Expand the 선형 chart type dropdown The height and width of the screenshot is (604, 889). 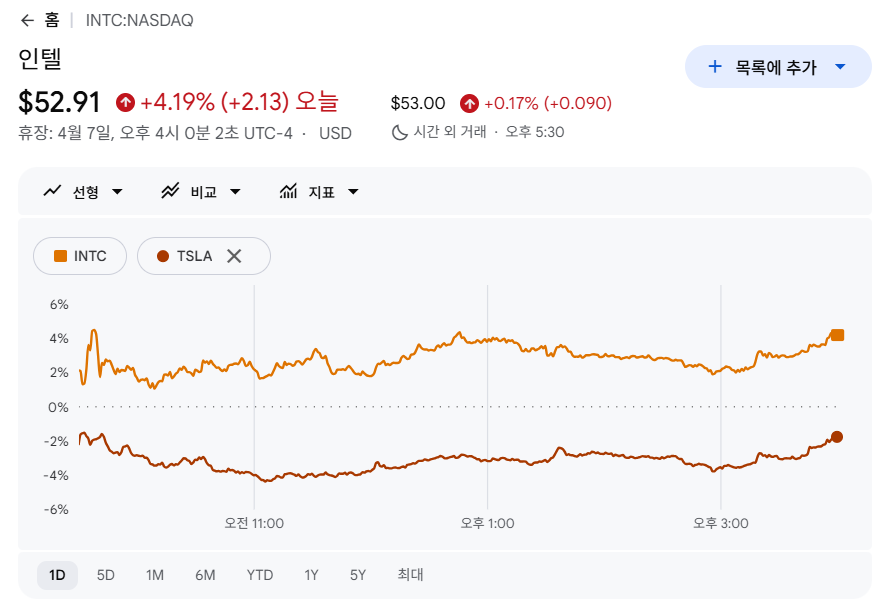click(x=117, y=192)
